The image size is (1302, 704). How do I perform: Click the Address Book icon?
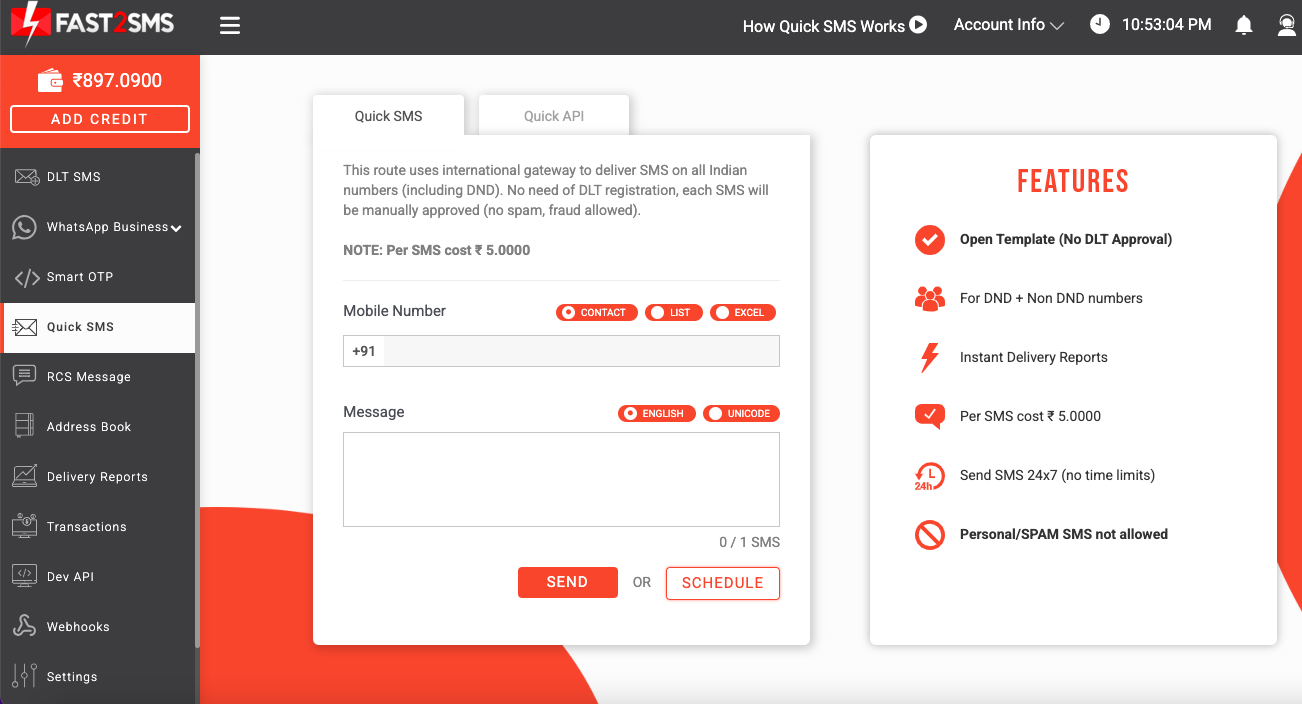tap(25, 426)
